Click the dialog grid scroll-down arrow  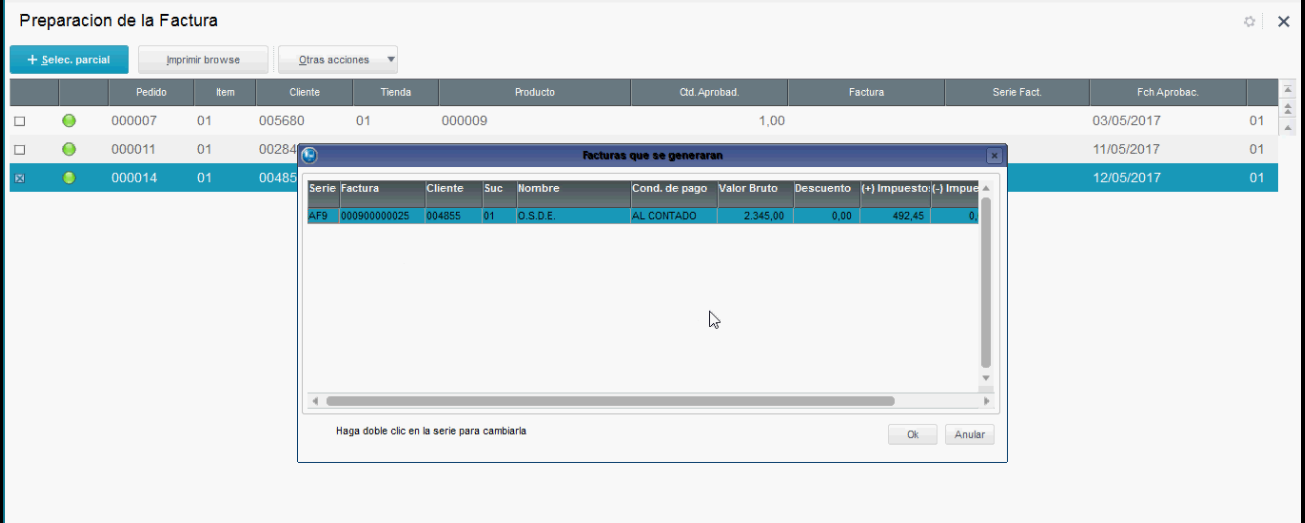pyautogui.click(x=985, y=378)
